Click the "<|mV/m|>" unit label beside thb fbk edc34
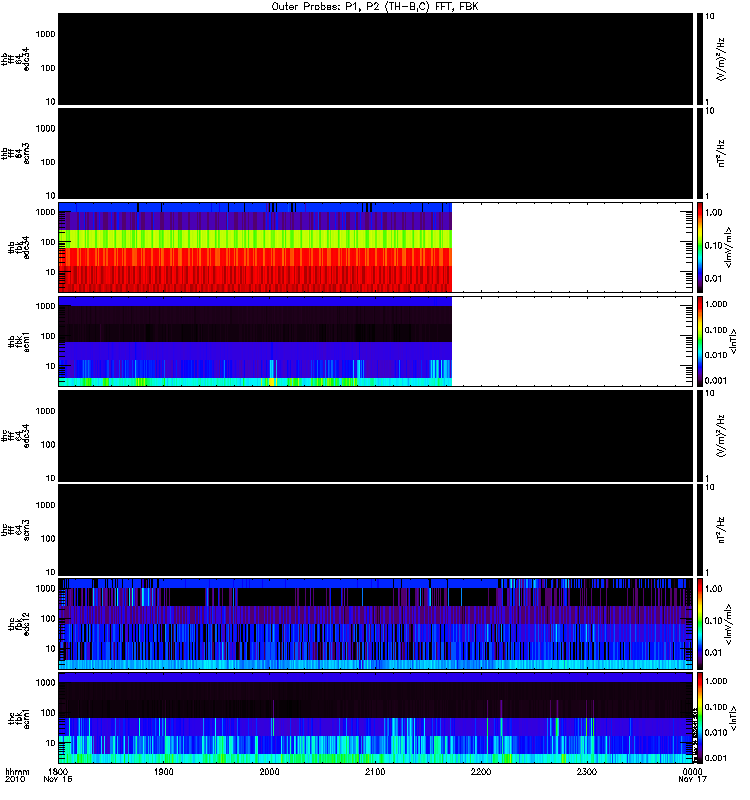The width and height of the screenshot is (750, 800). [x=728, y=247]
